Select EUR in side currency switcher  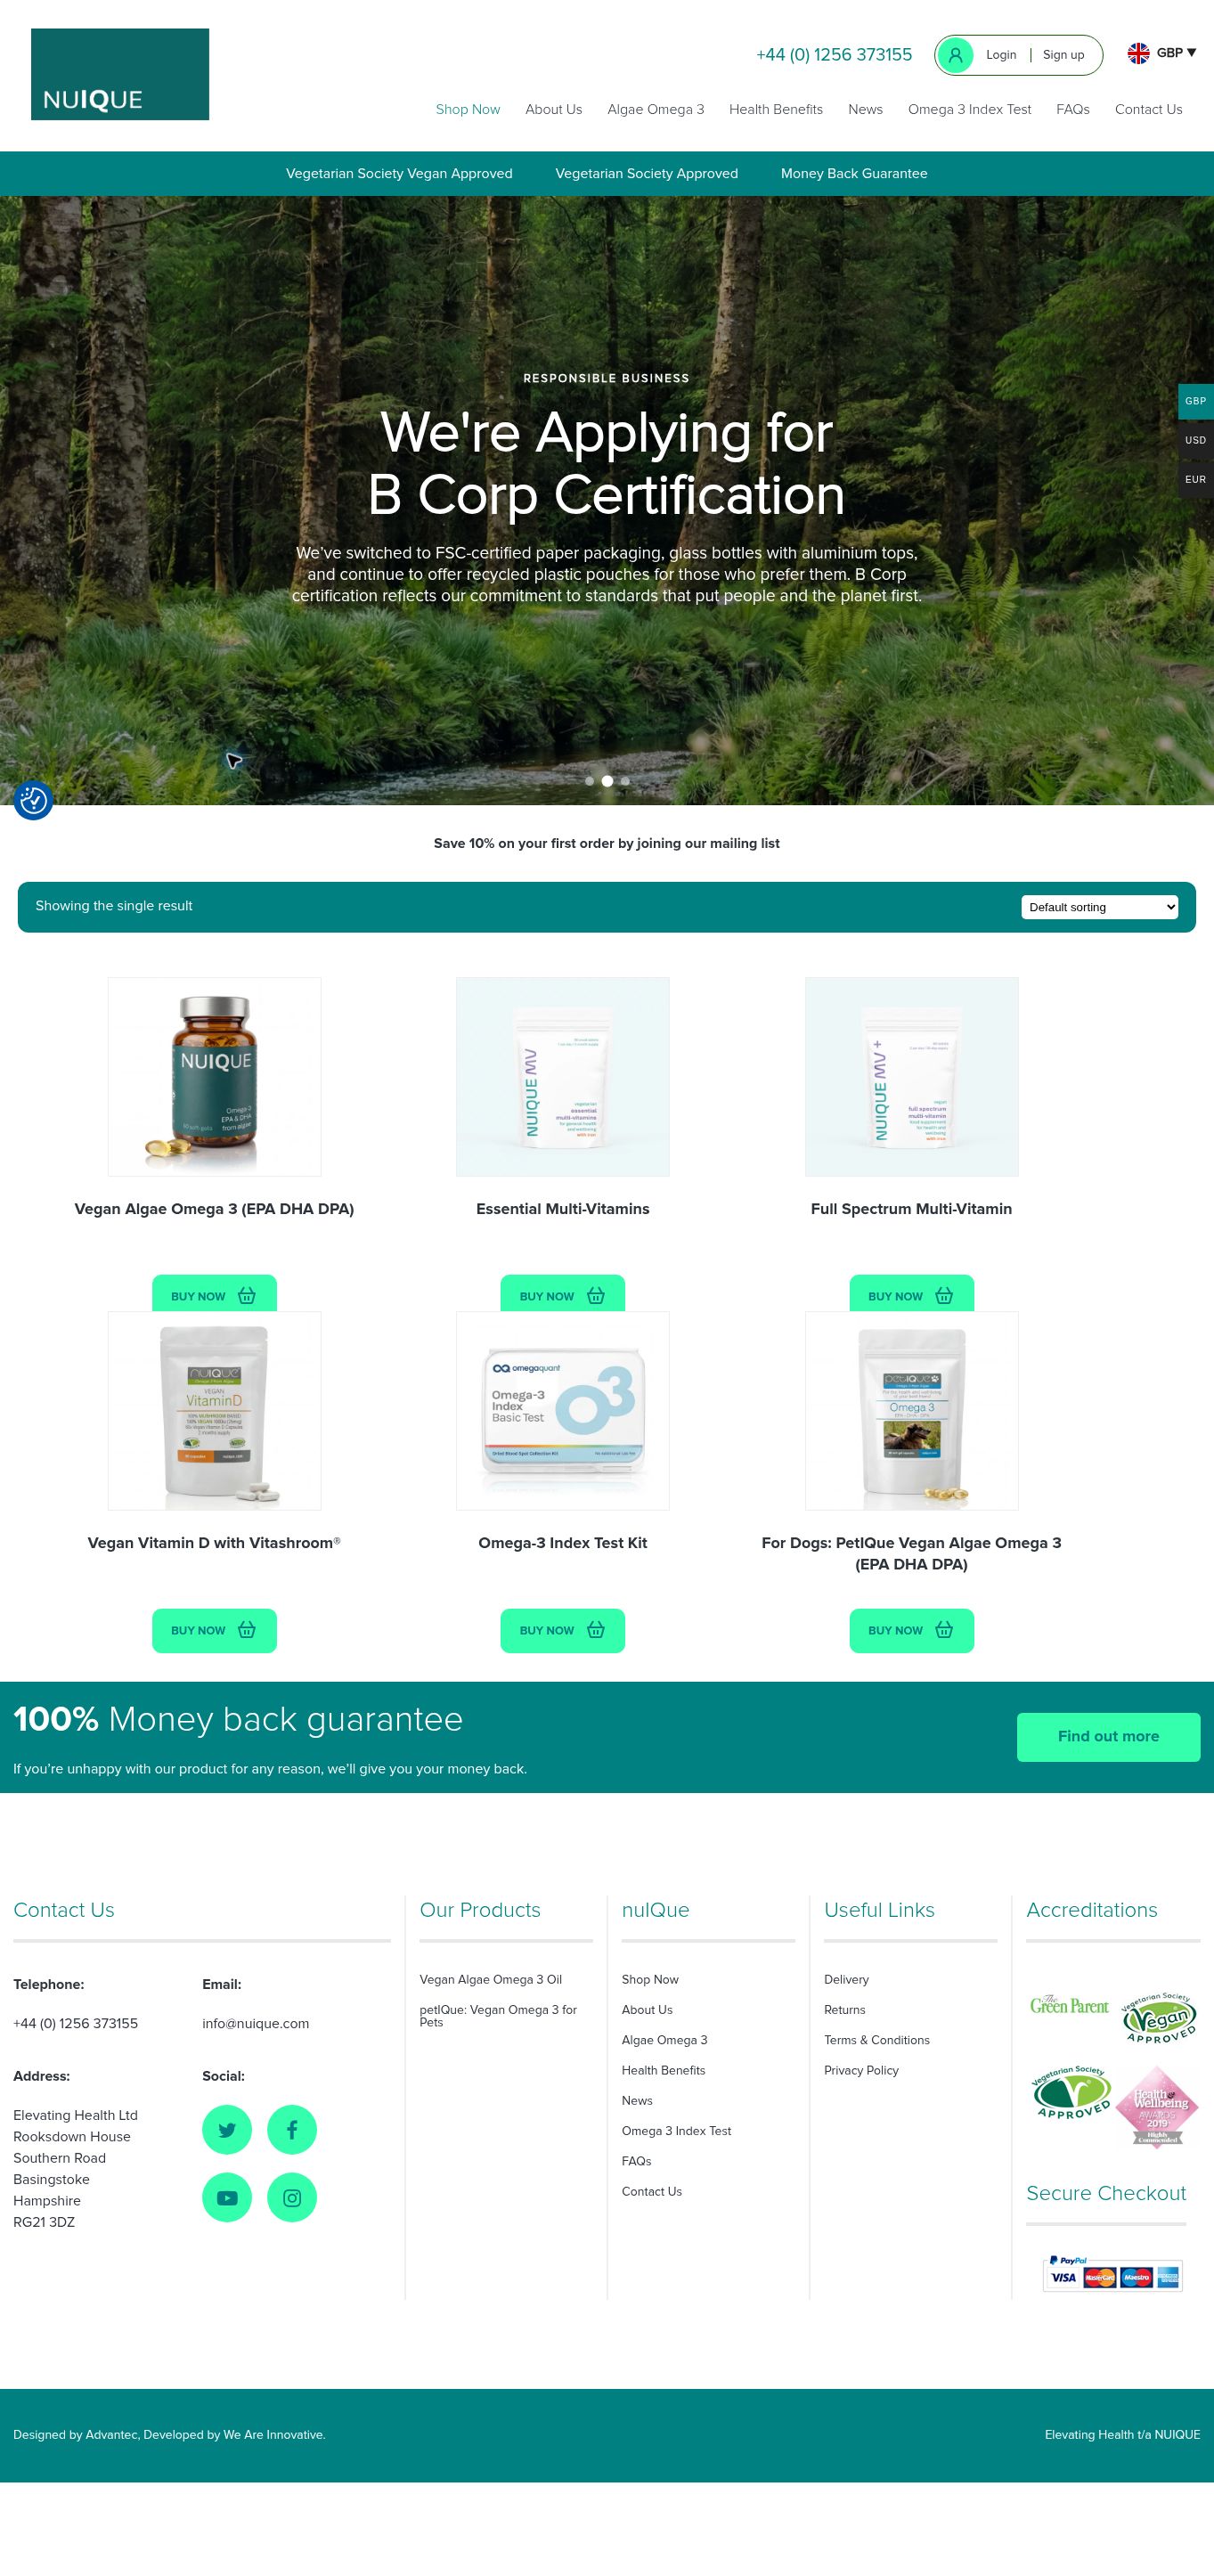point(1195,479)
